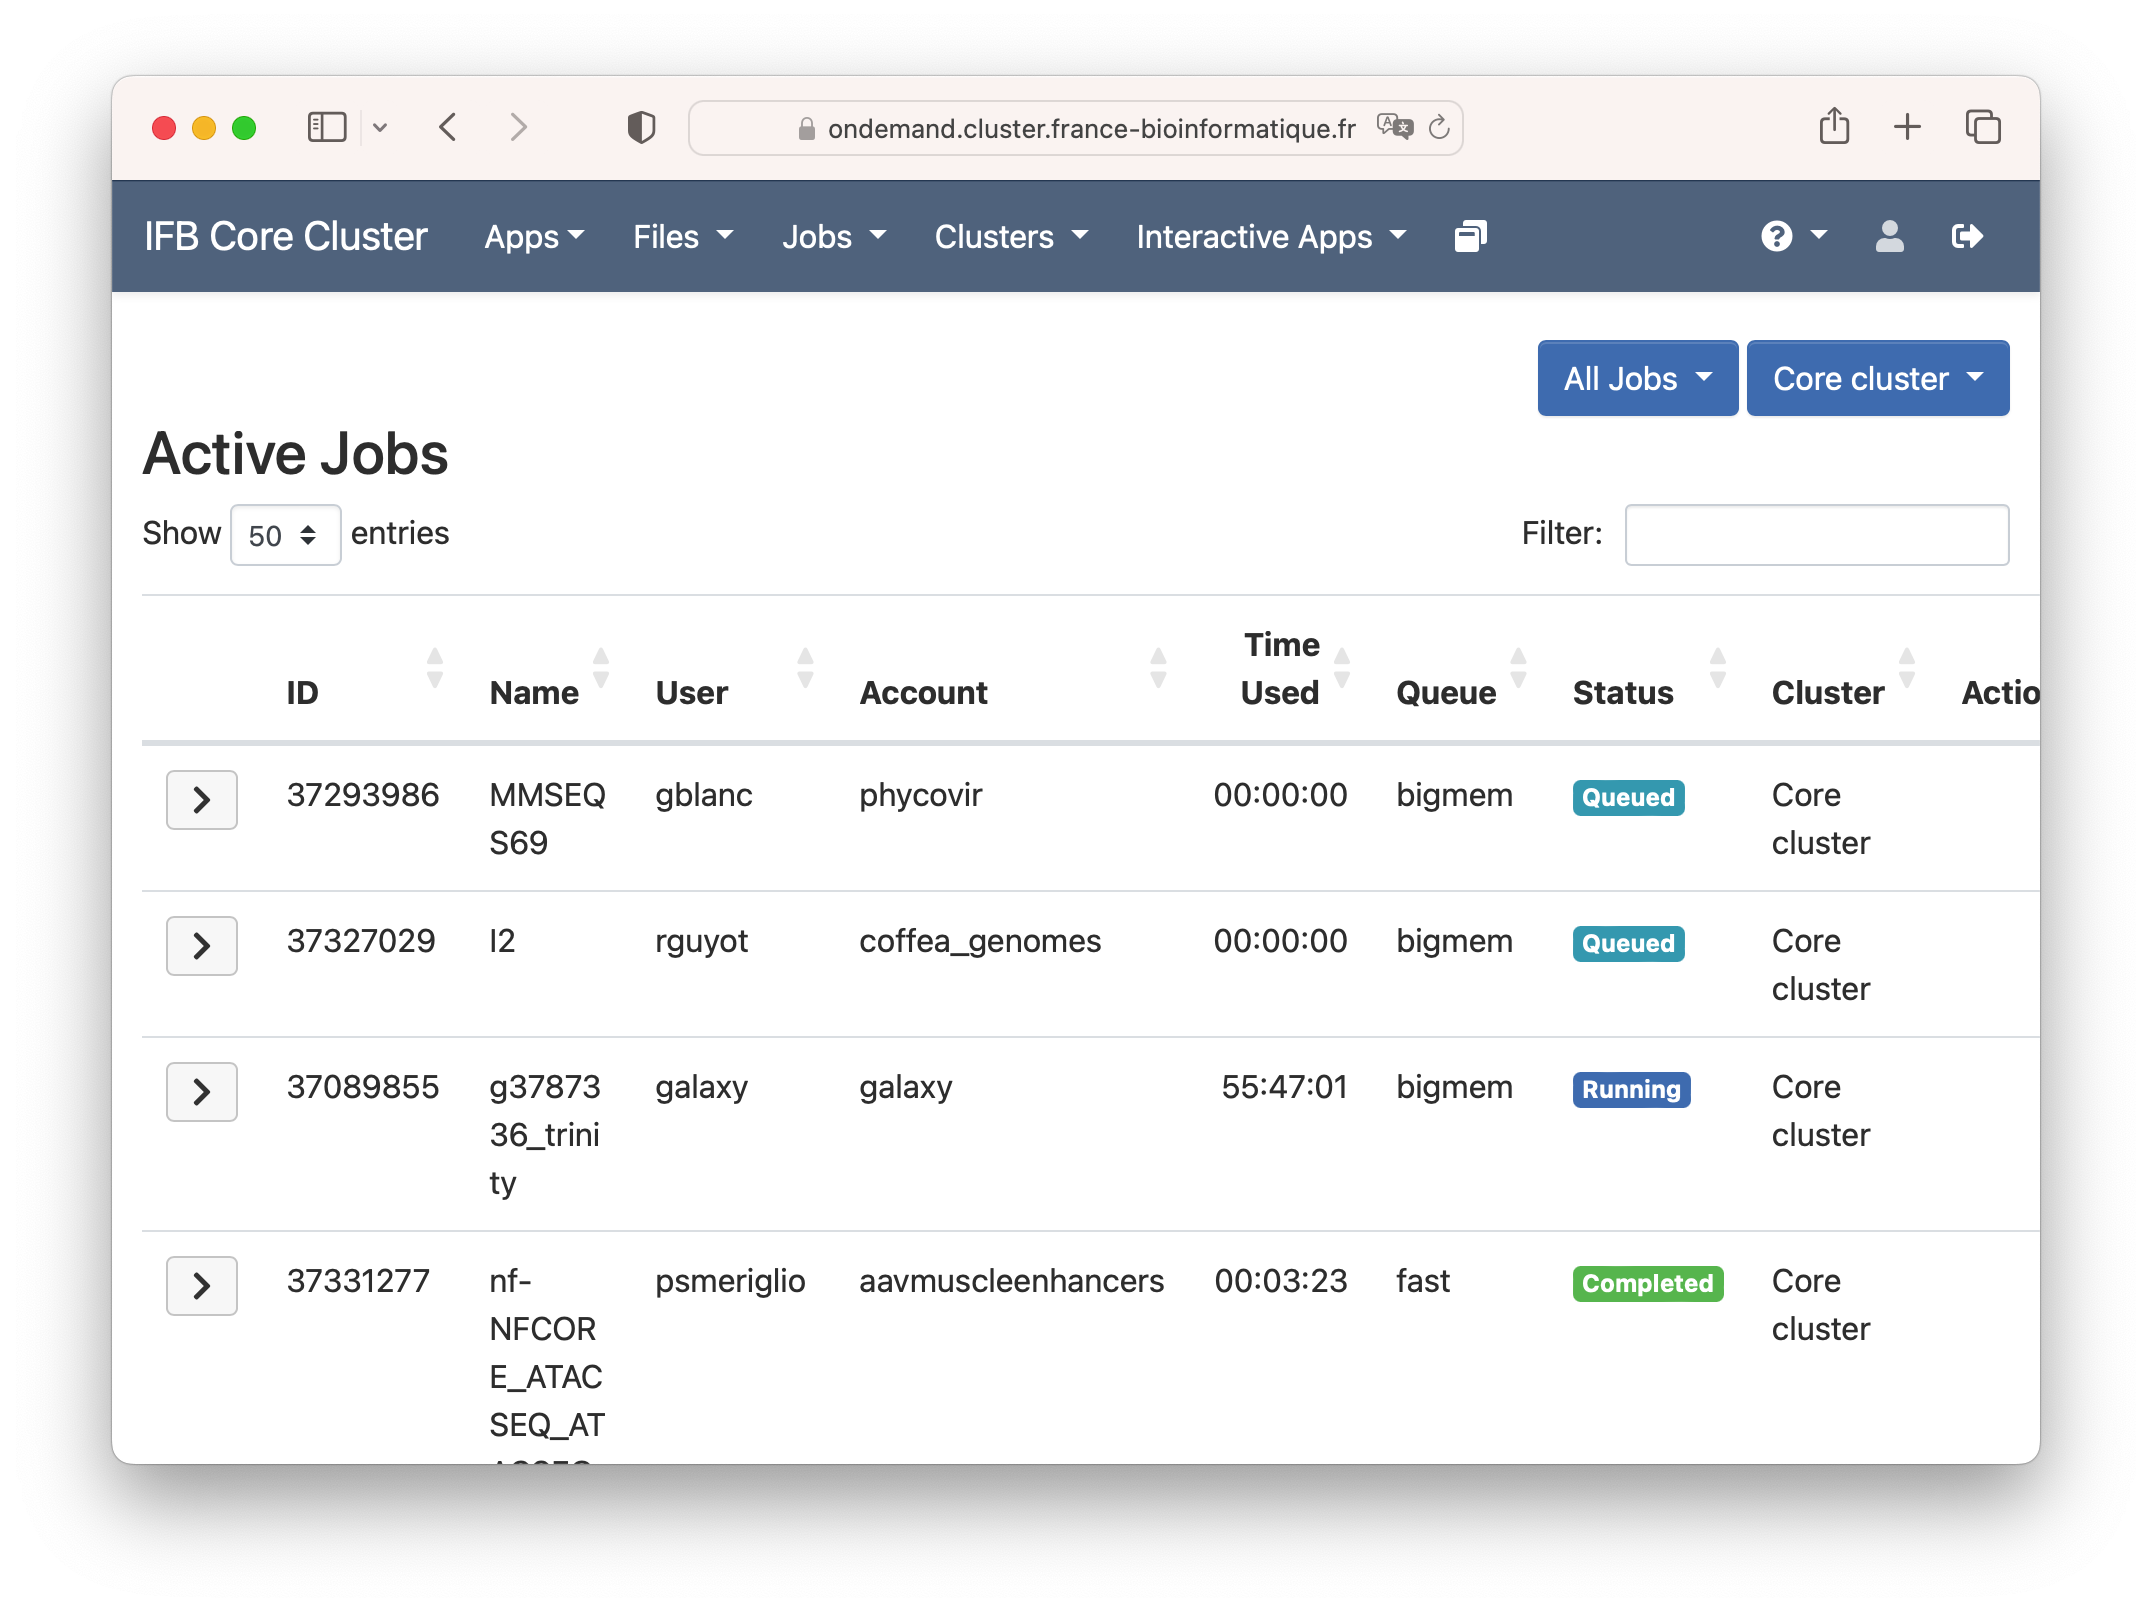Screen dimensions: 2152x1612
Task: Sort table by Status column header
Action: point(1623,692)
